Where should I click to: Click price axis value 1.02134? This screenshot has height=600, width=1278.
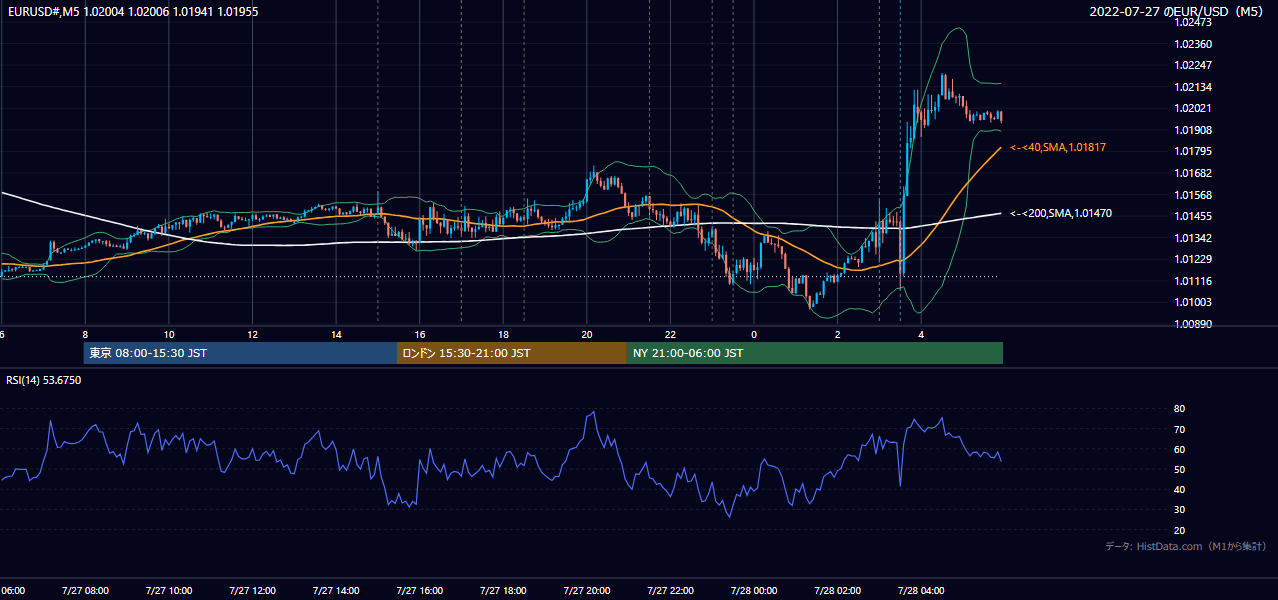click(1193, 87)
